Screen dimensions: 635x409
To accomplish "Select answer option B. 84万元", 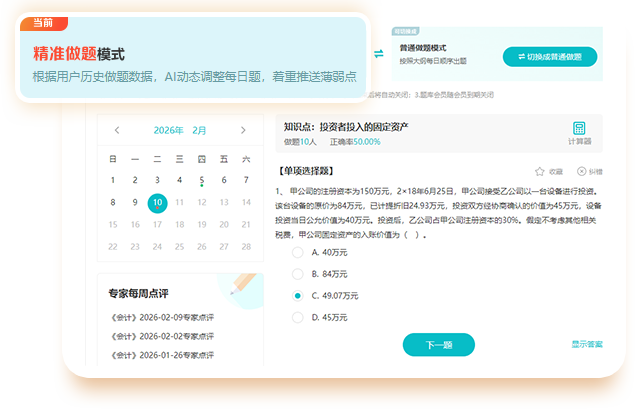I will [x=297, y=274].
